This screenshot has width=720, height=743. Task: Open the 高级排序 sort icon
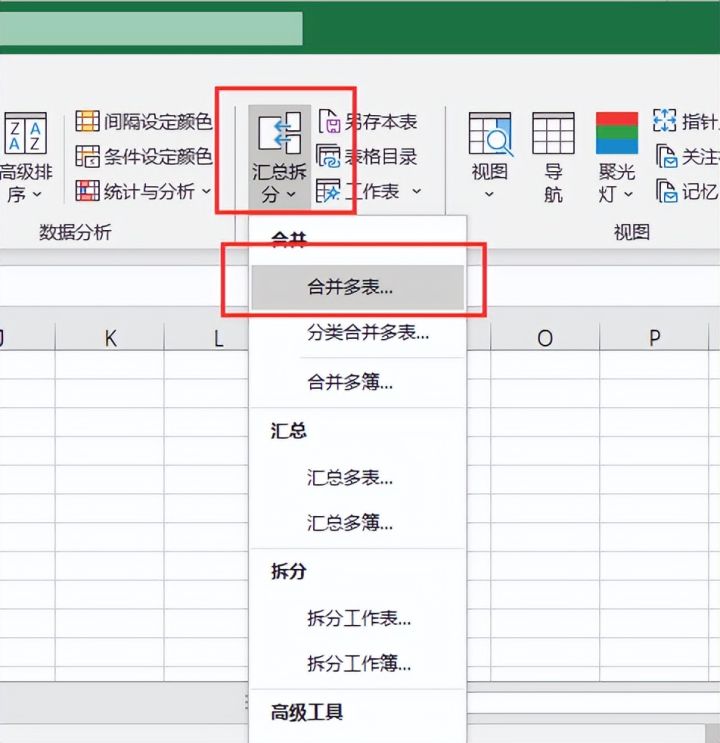click(x=25, y=133)
